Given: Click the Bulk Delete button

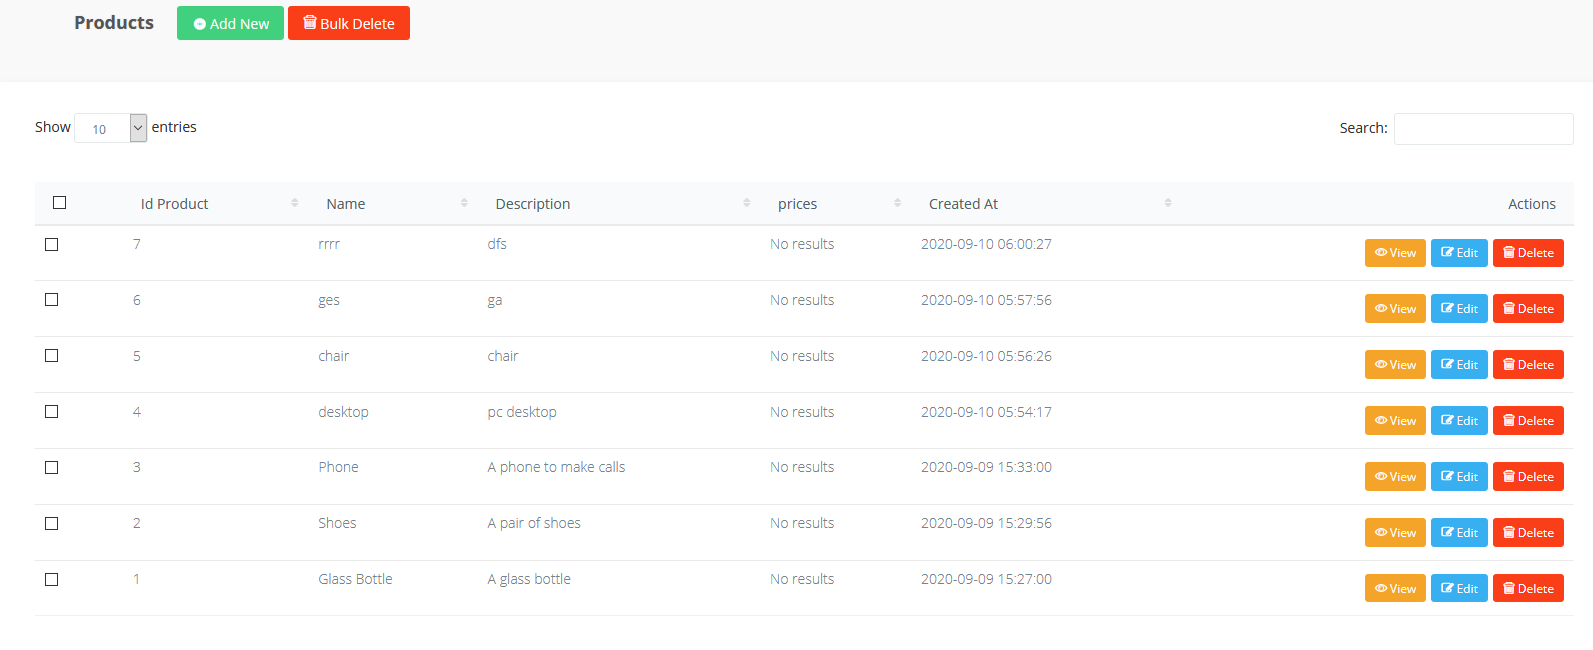Looking at the screenshot, I should click(349, 23).
